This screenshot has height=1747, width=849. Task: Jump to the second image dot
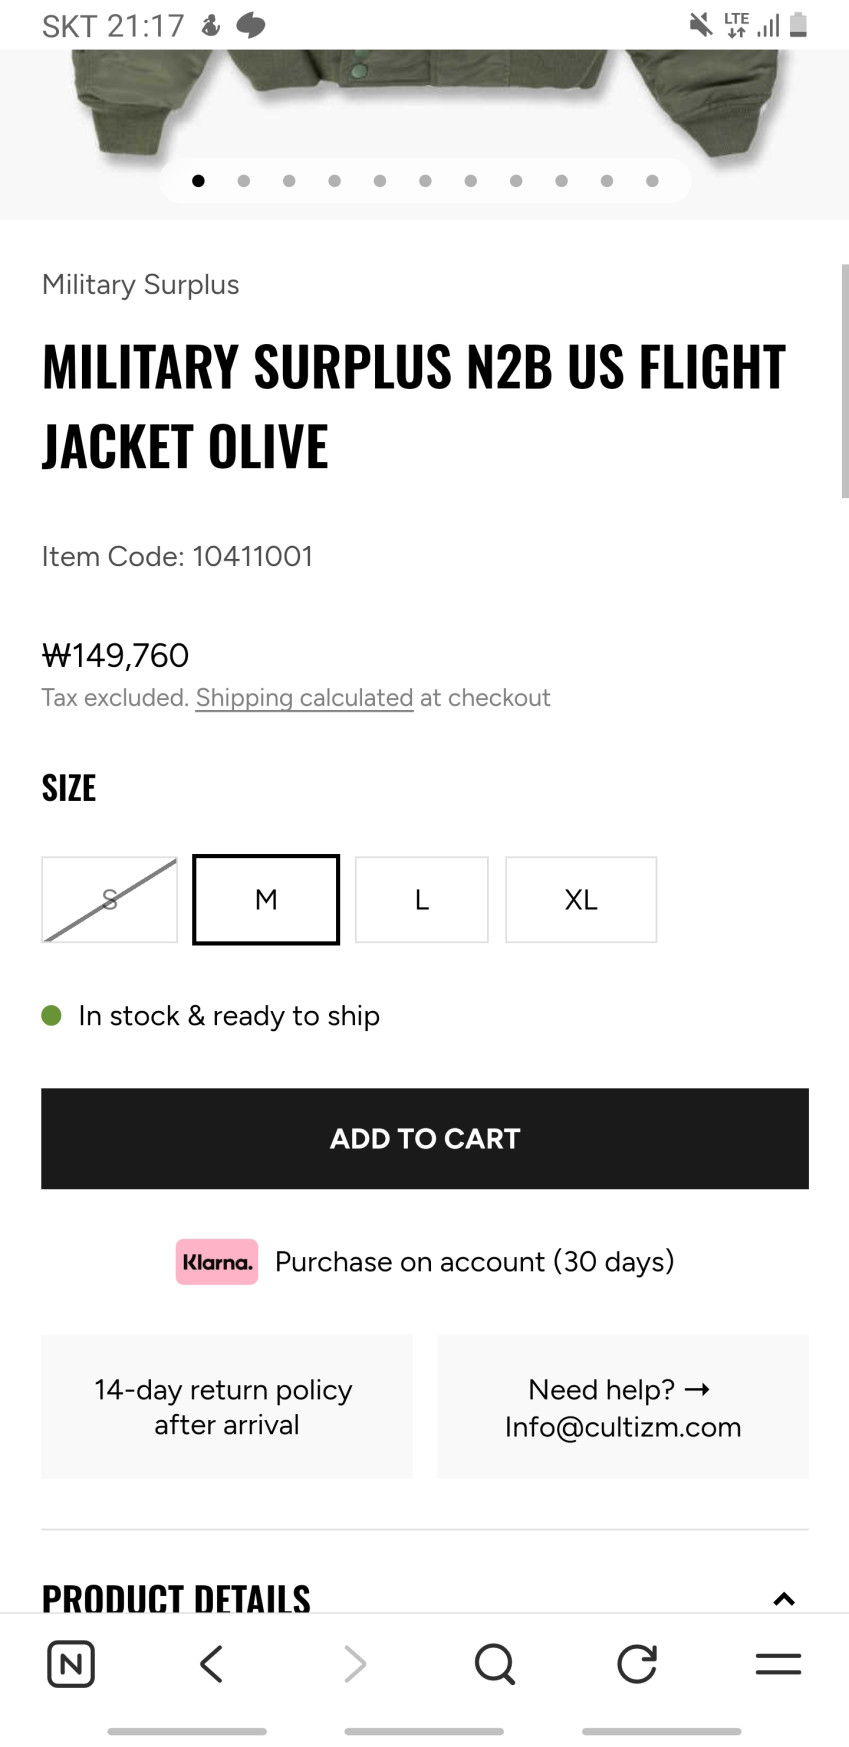coord(244,181)
